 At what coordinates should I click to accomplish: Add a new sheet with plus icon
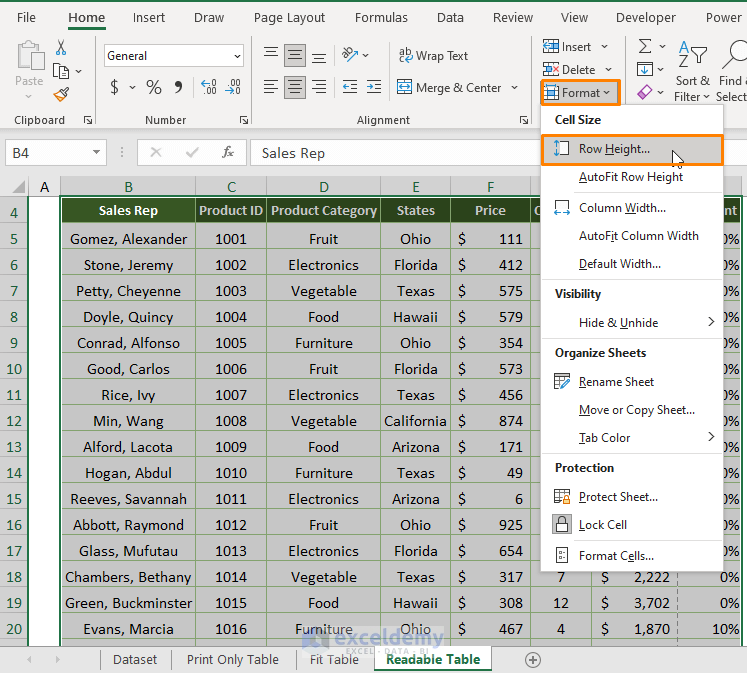[533, 659]
